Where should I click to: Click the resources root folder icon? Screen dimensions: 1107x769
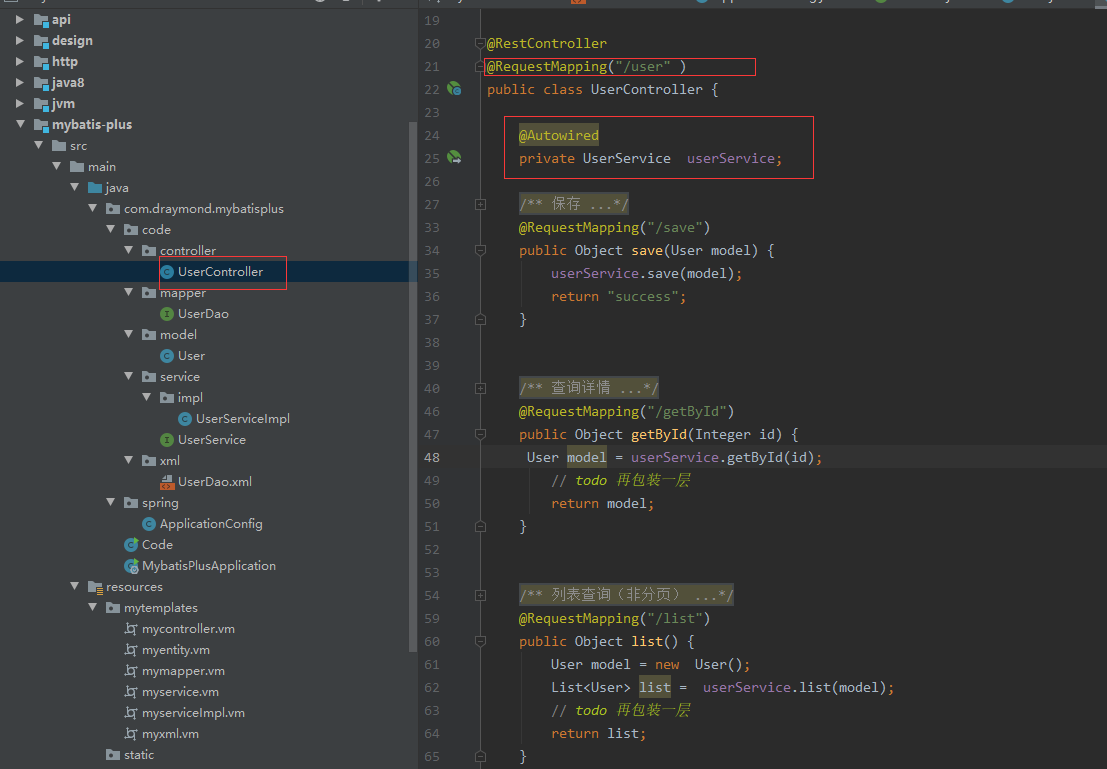[95, 587]
